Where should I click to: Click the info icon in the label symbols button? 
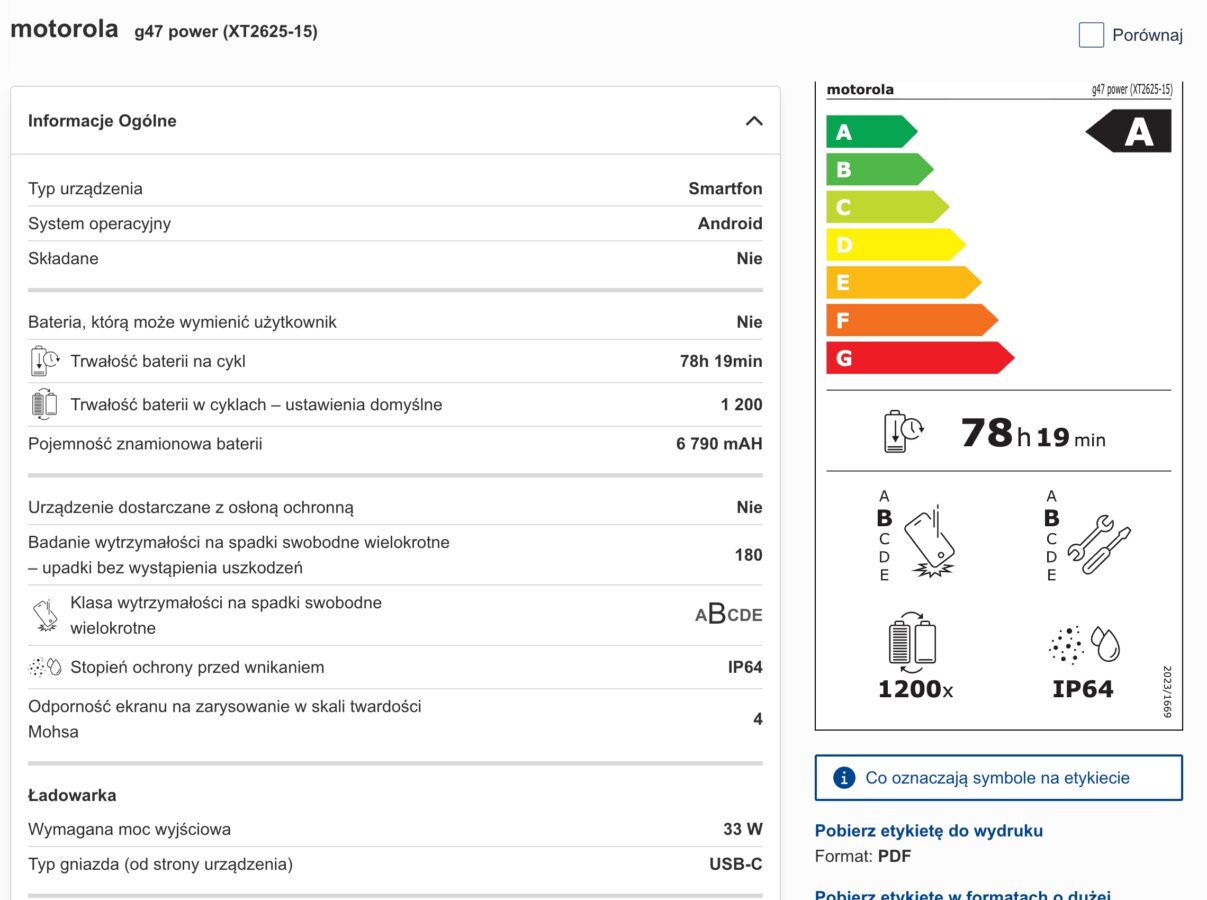844,778
